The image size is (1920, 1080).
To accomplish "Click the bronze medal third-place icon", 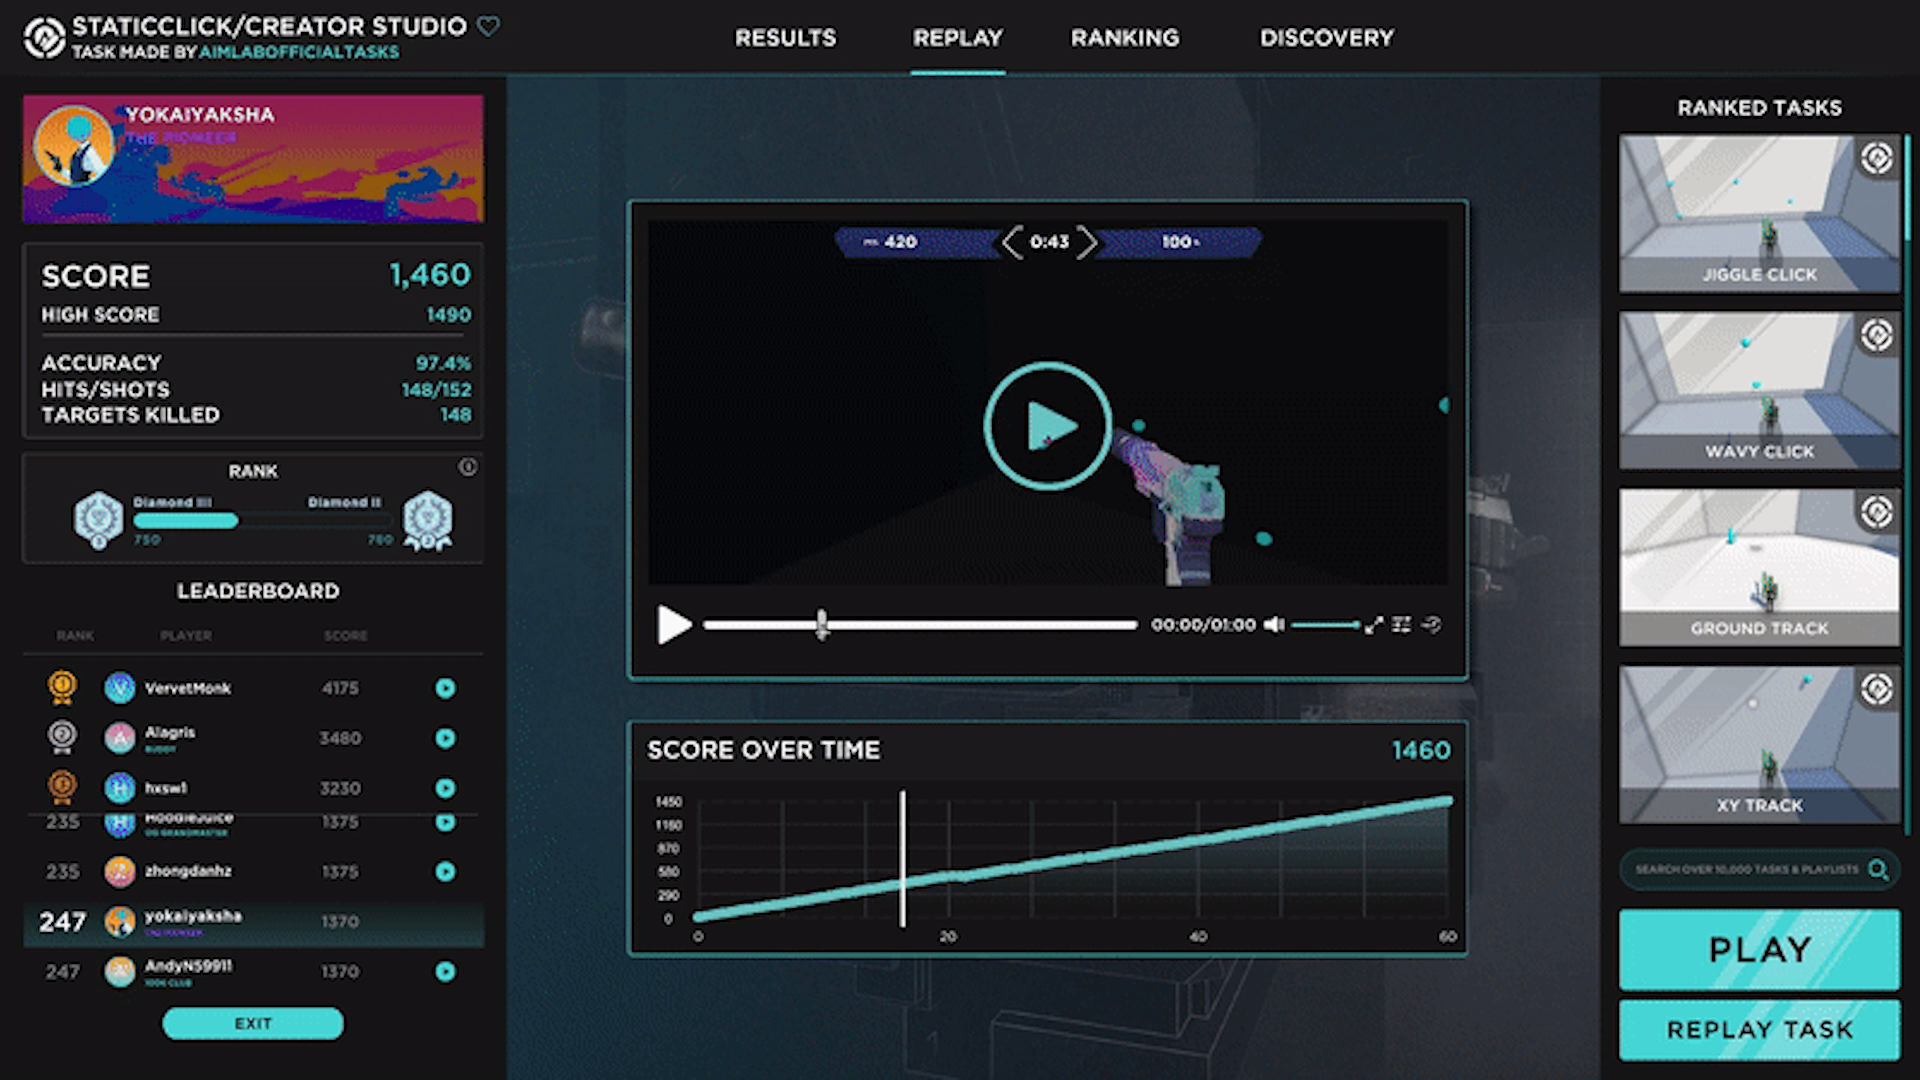I will pos(62,787).
